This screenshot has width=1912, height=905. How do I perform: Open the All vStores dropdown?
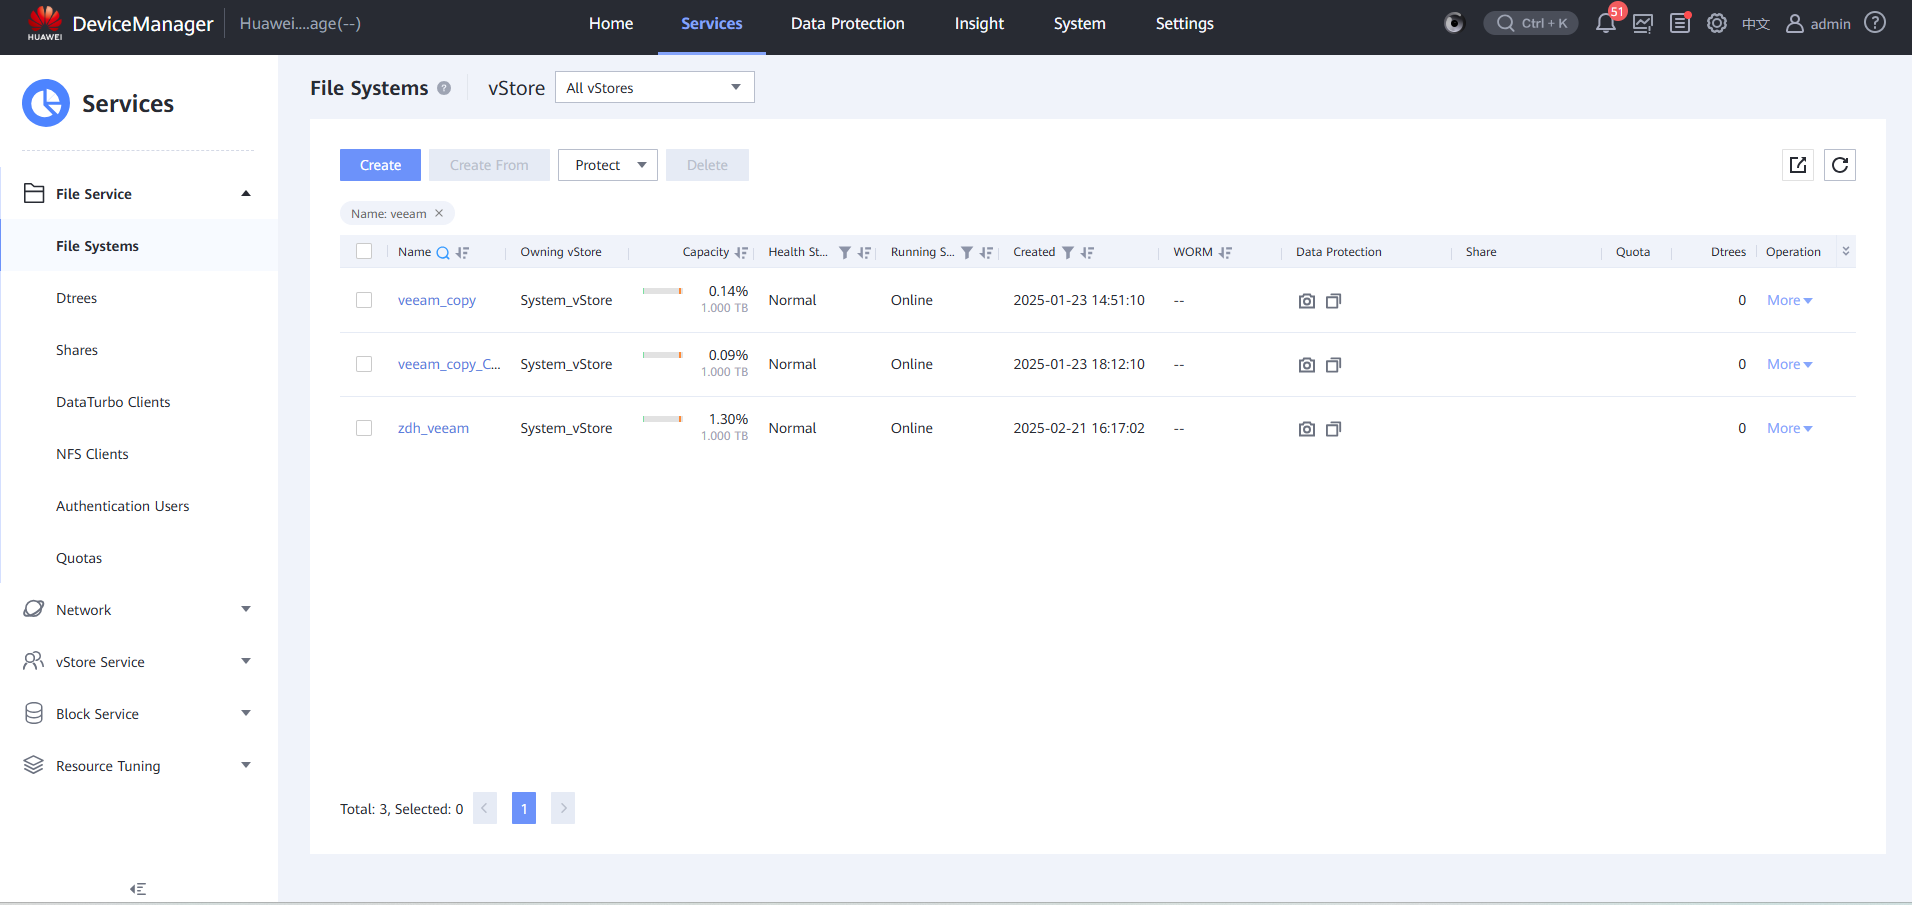654,88
